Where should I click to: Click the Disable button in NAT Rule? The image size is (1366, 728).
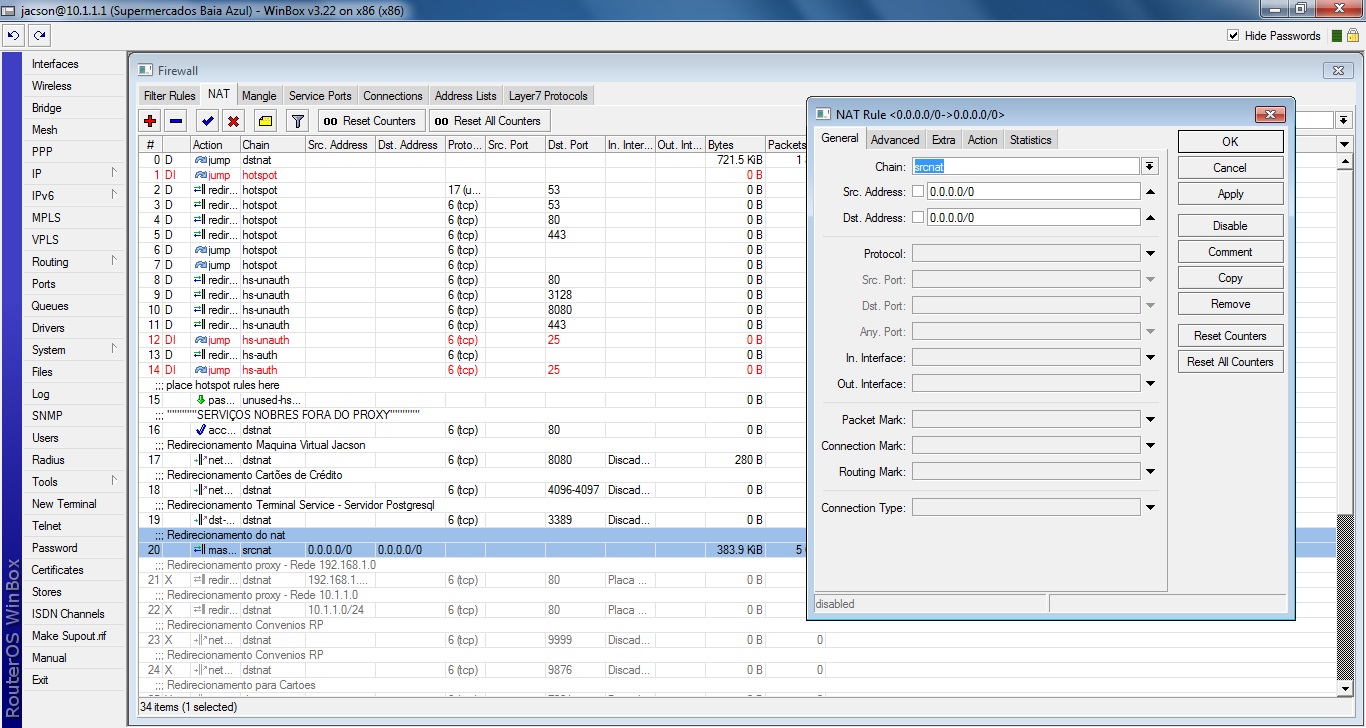pos(1230,226)
